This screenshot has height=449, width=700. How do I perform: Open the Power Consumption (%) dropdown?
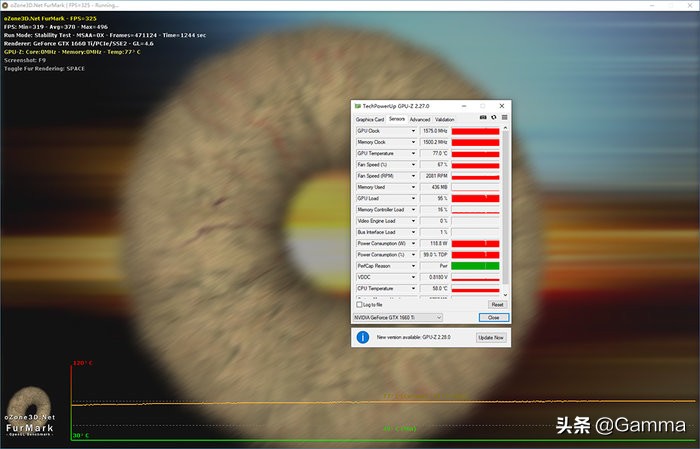(413, 254)
